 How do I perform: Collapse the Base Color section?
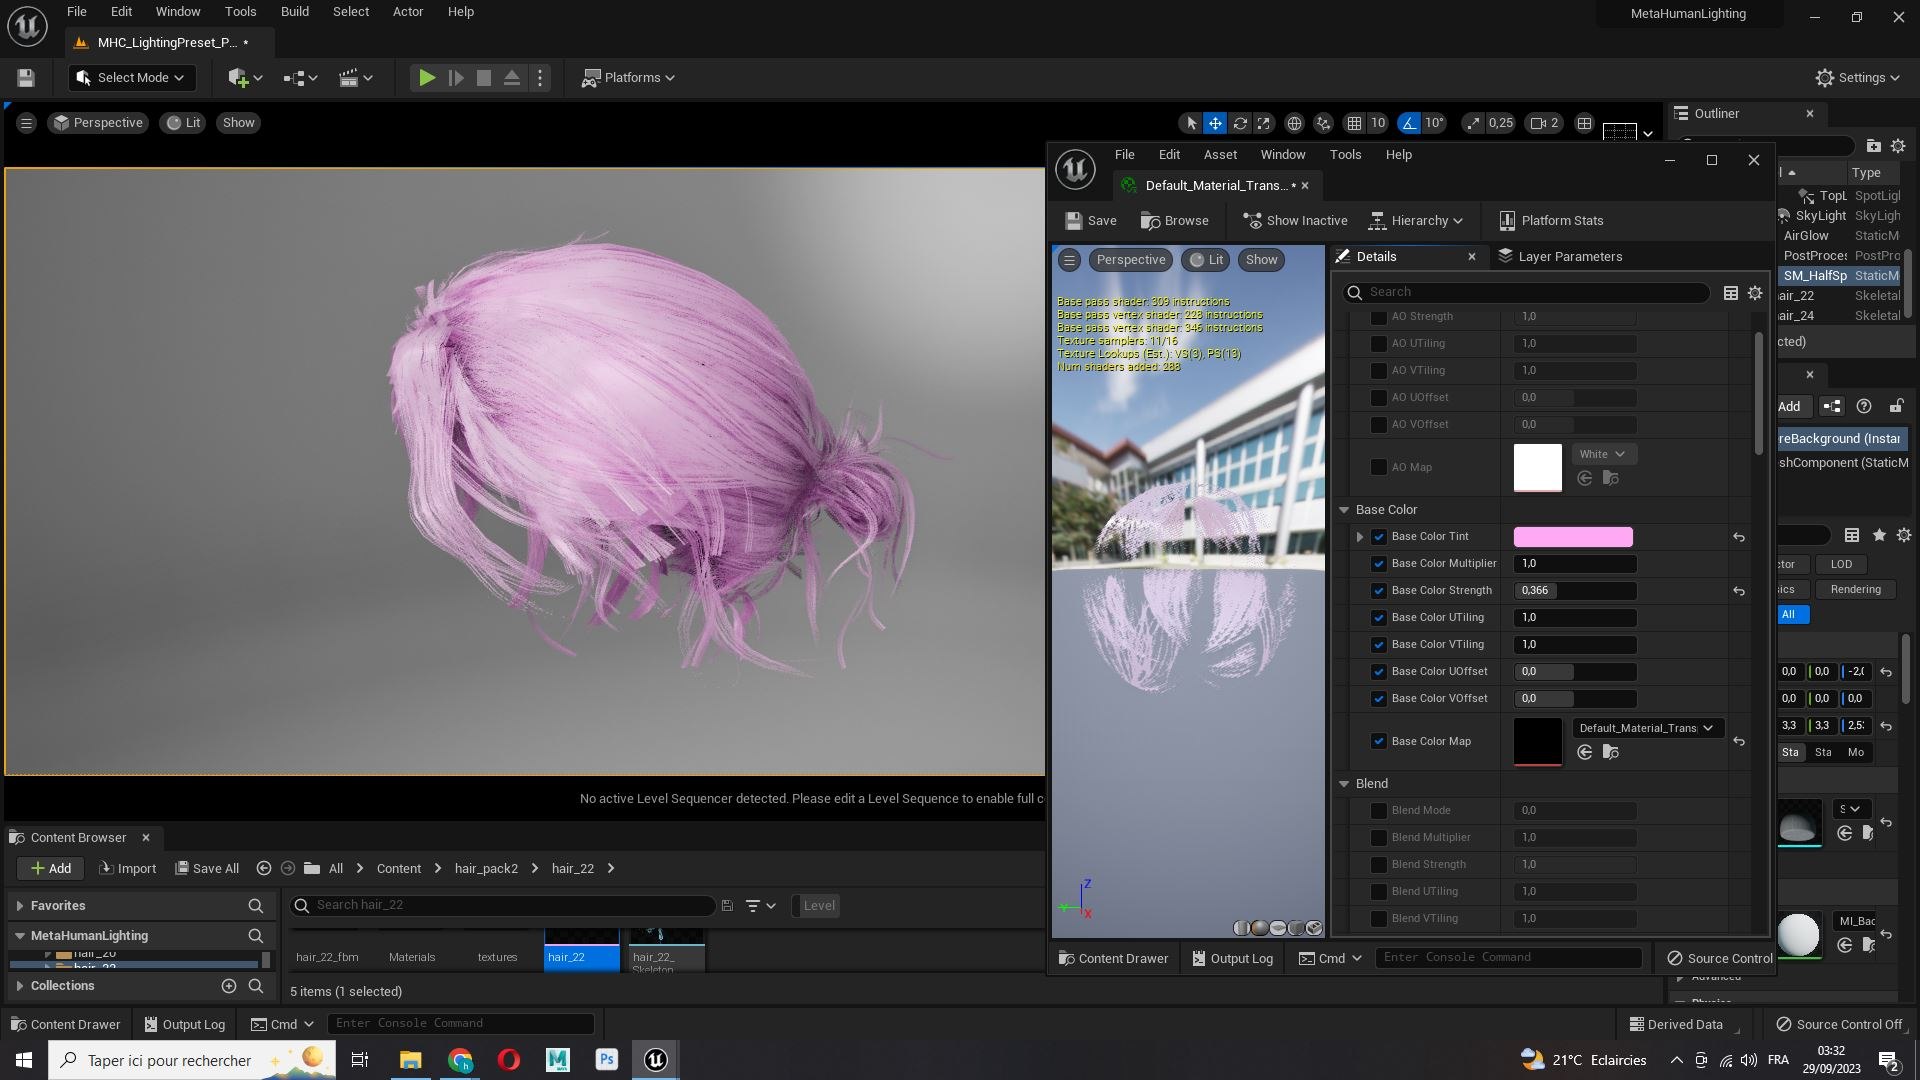point(1345,510)
